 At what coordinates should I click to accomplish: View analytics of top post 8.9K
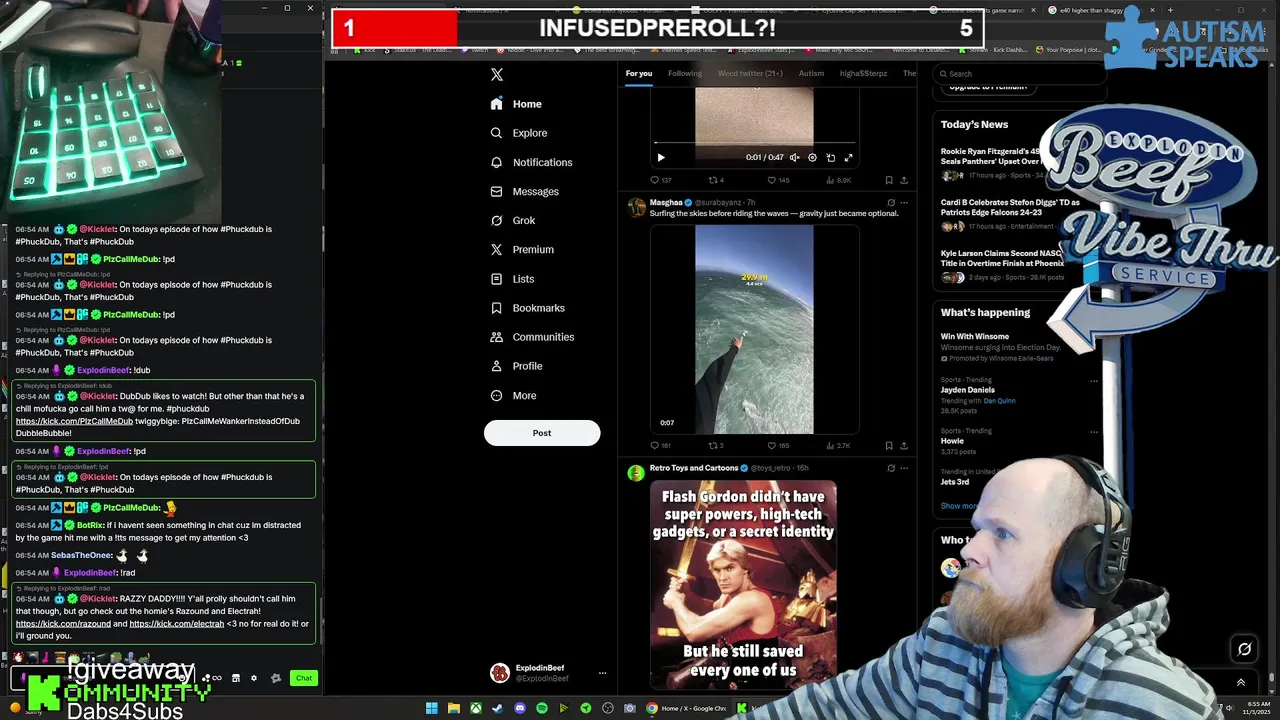tap(839, 180)
